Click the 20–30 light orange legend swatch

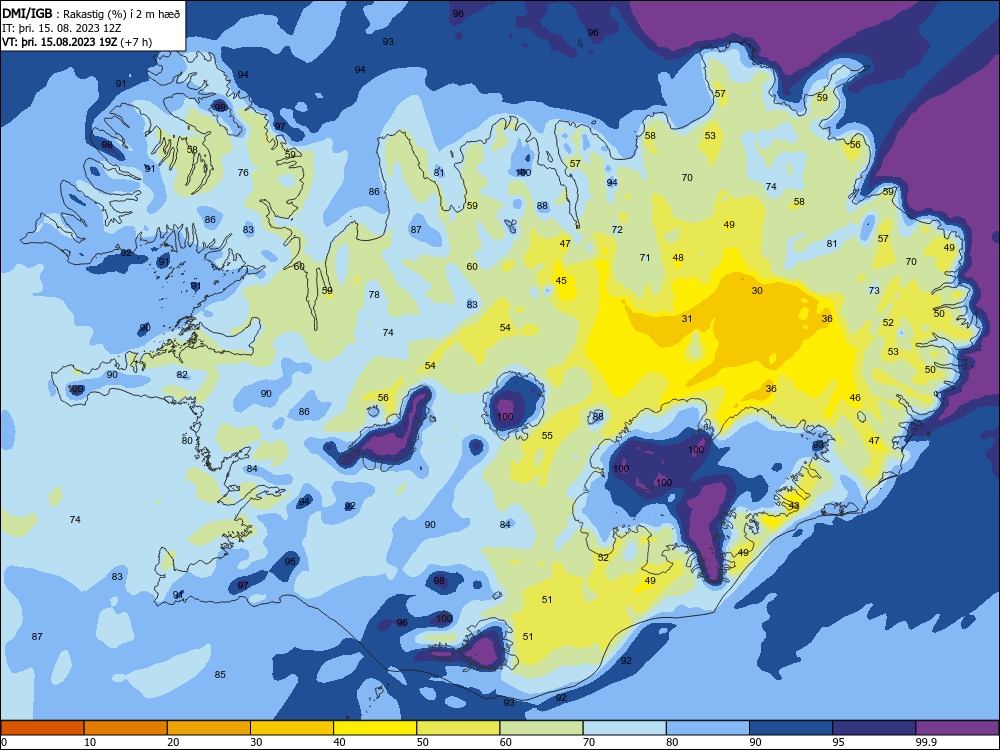209,728
